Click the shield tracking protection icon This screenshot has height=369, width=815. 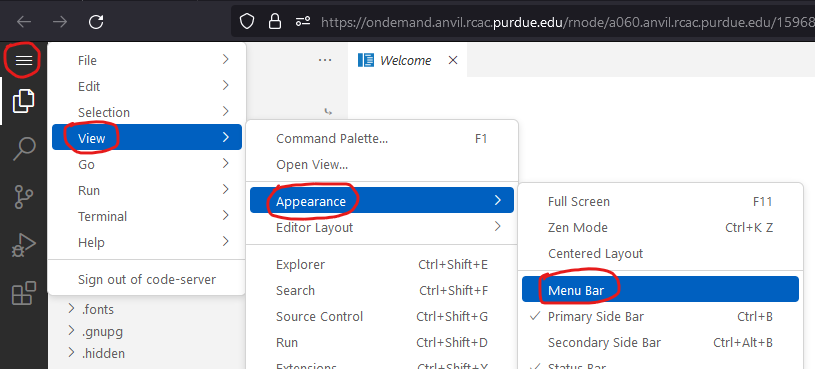pyautogui.click(x=247, y=21)
